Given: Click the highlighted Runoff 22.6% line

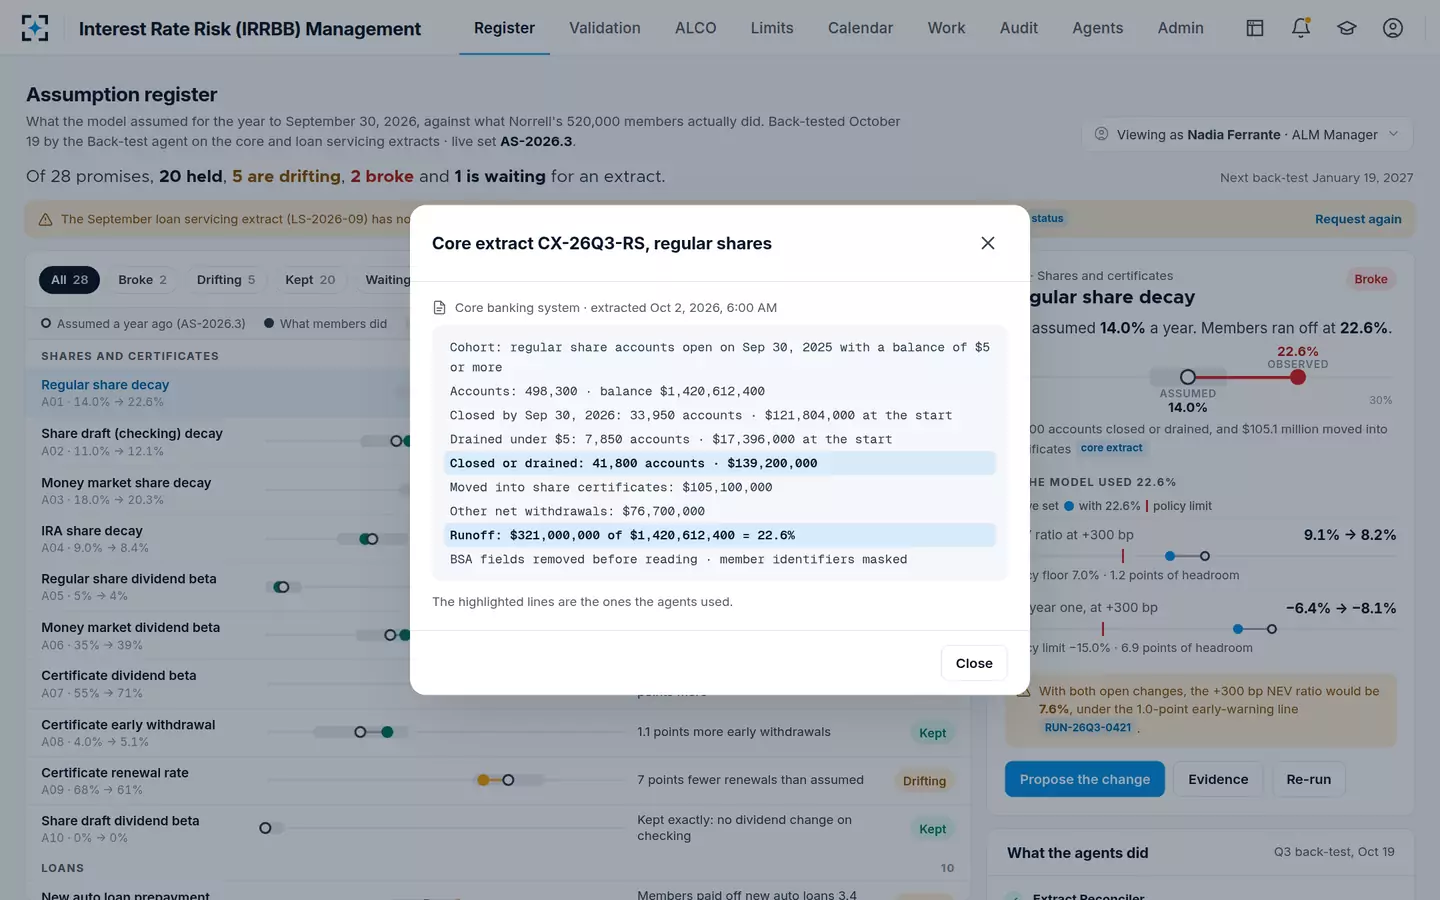Looking at the screenshot, I should point(720,535).
